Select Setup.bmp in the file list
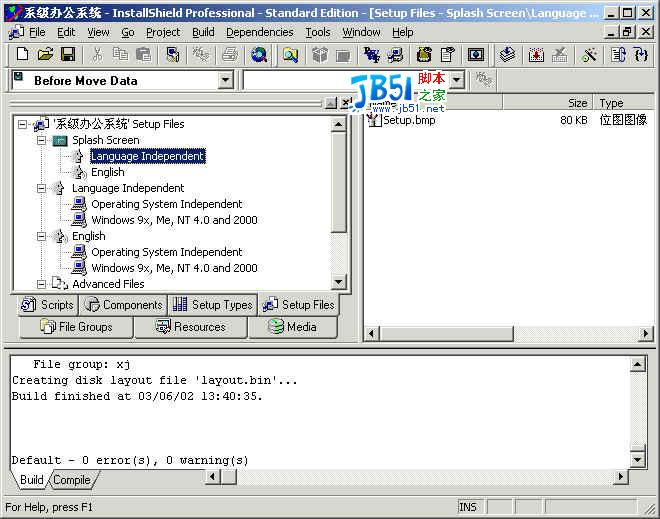This screenshot has height=519, width=660. 409,120
